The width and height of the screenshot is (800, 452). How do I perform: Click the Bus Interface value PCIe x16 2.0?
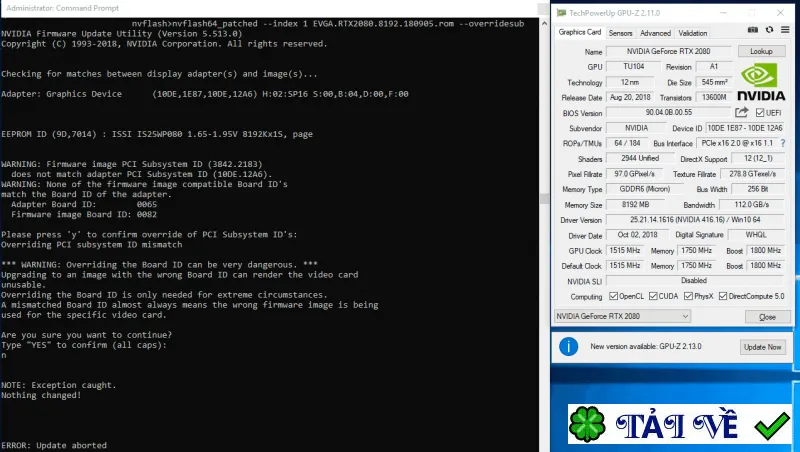click(737, 143)
